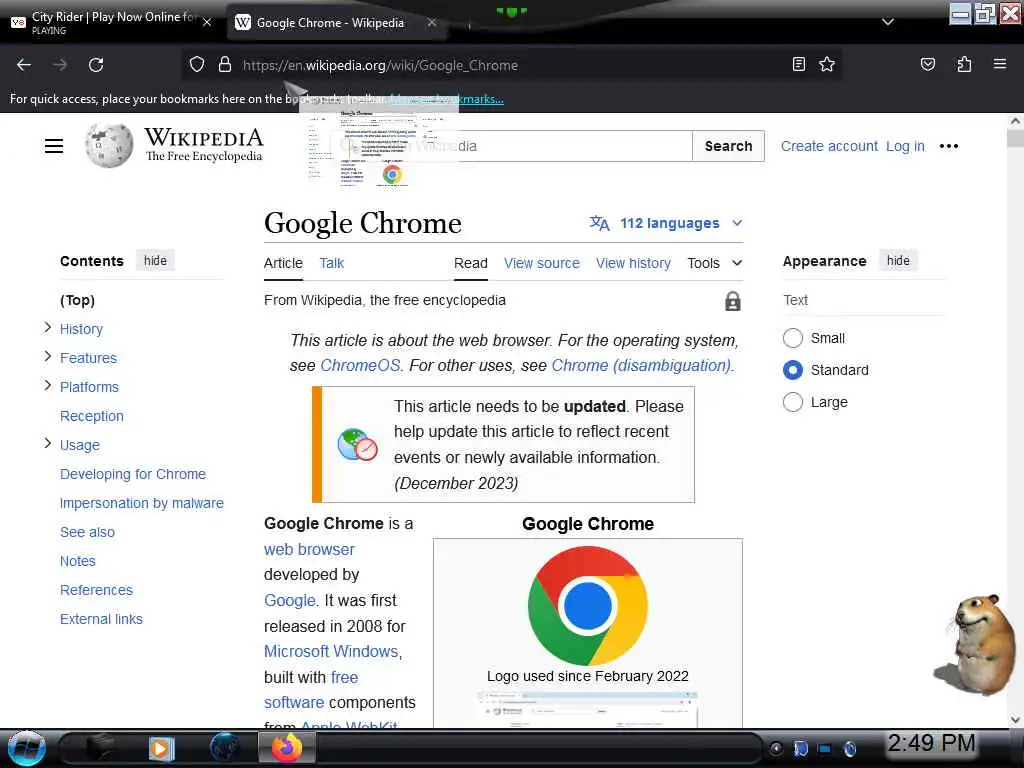Jump to (Top) in Contents
This screenshot has height=768, width=1024.
click(x=77, y=300)
